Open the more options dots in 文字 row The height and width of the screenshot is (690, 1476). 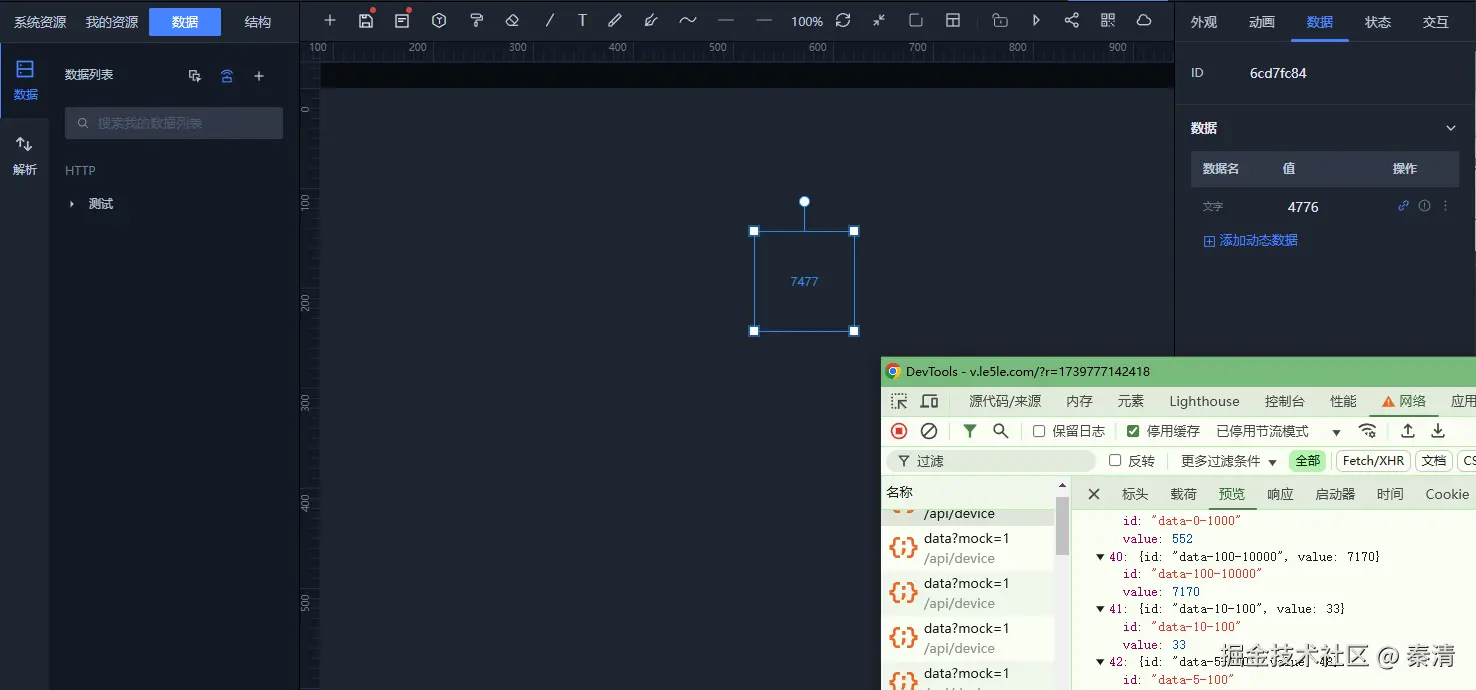pyautogui.click(x=1445, y=206)
